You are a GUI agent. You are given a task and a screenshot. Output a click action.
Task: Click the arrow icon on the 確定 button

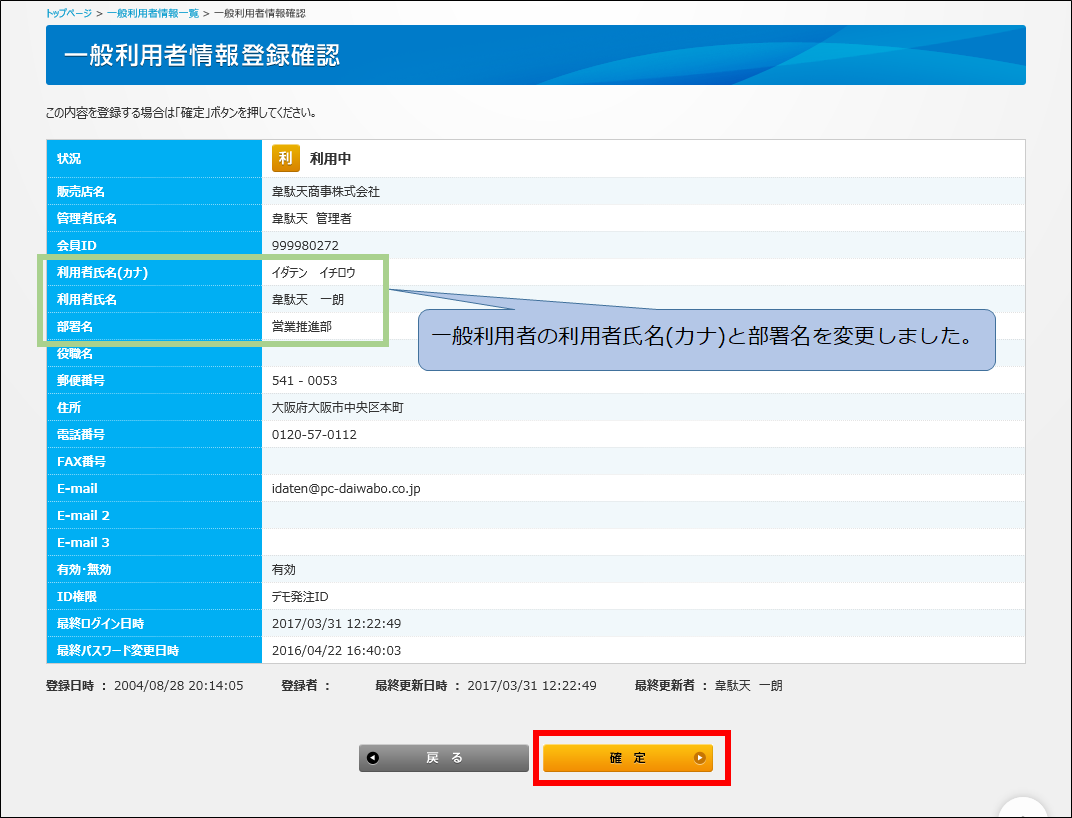point(699,758)
